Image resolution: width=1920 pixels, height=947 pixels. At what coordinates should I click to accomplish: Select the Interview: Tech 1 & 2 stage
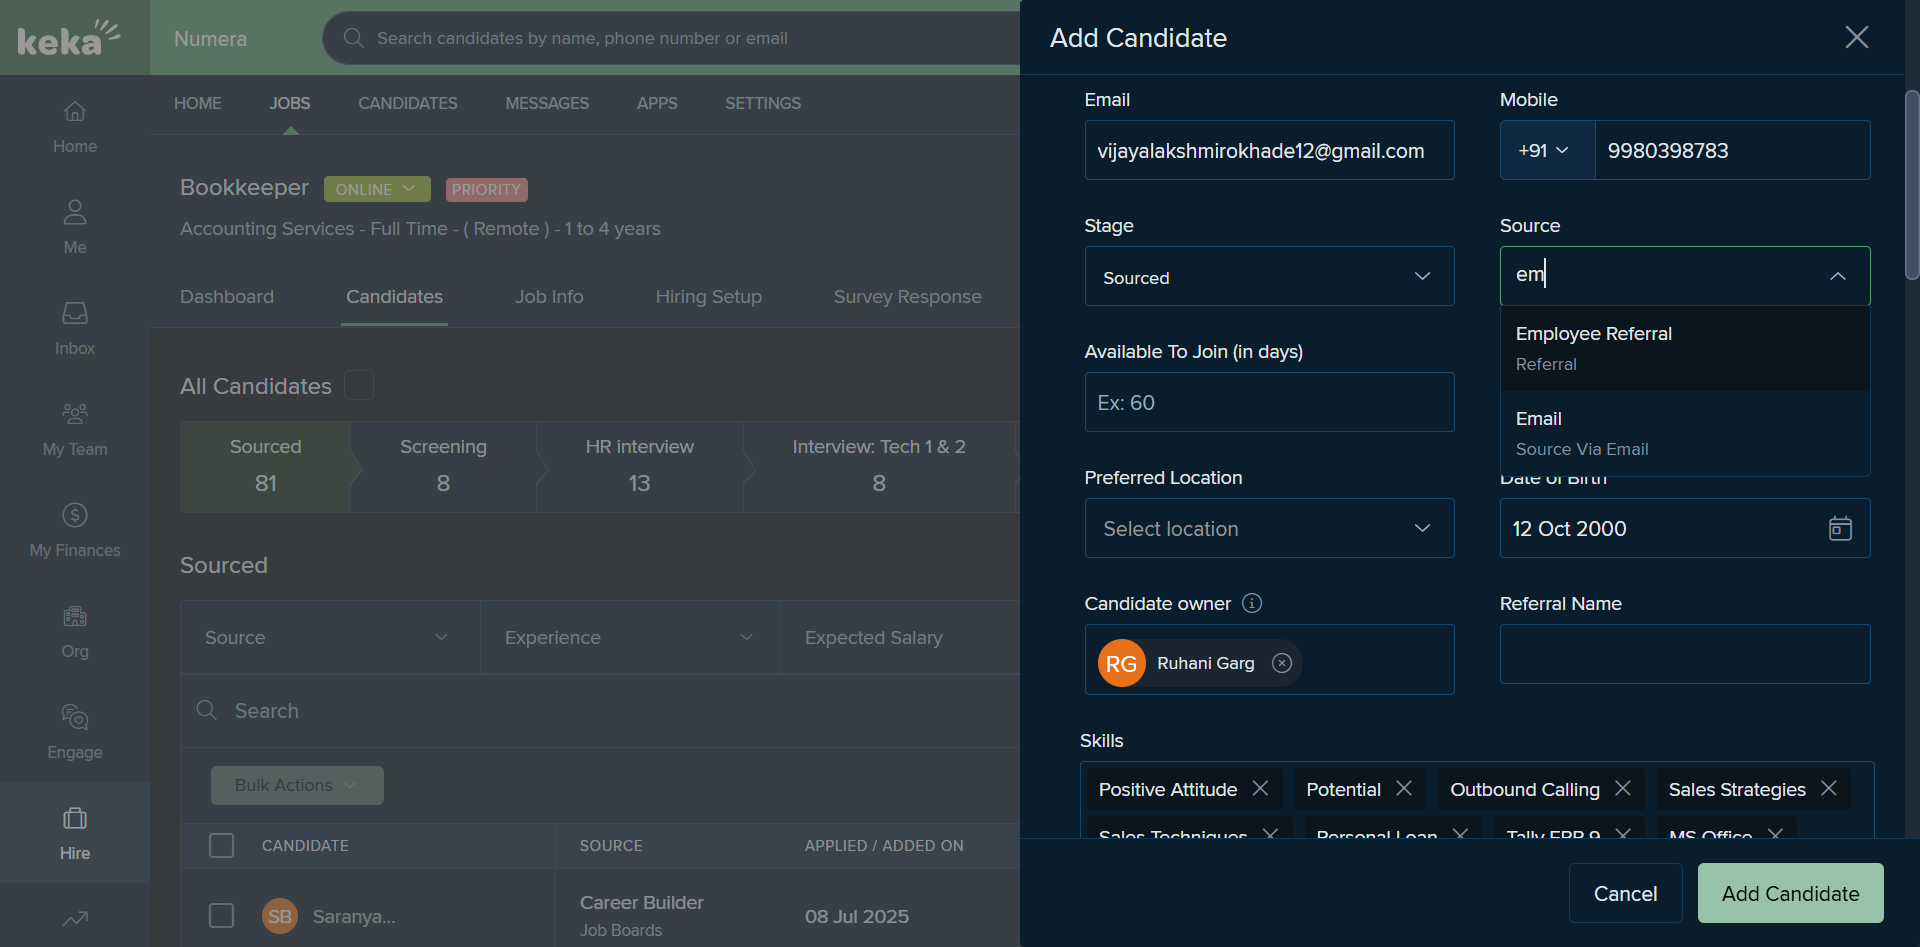click(879, 466)
